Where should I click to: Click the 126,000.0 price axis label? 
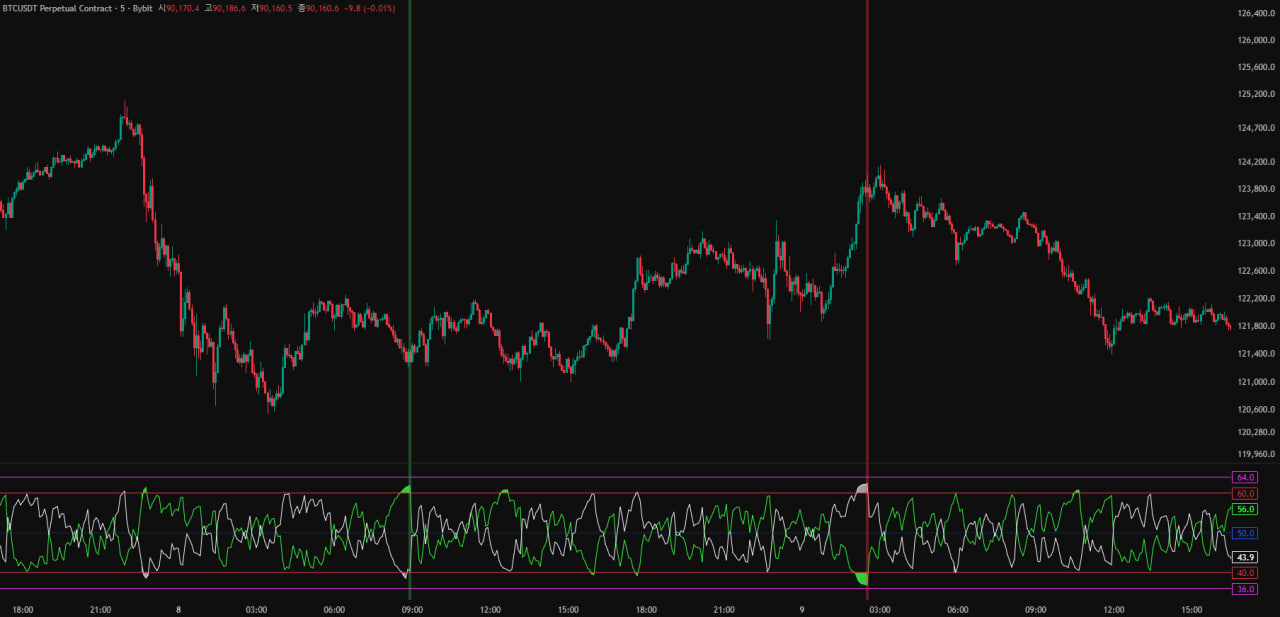(x=1254, y=40)
